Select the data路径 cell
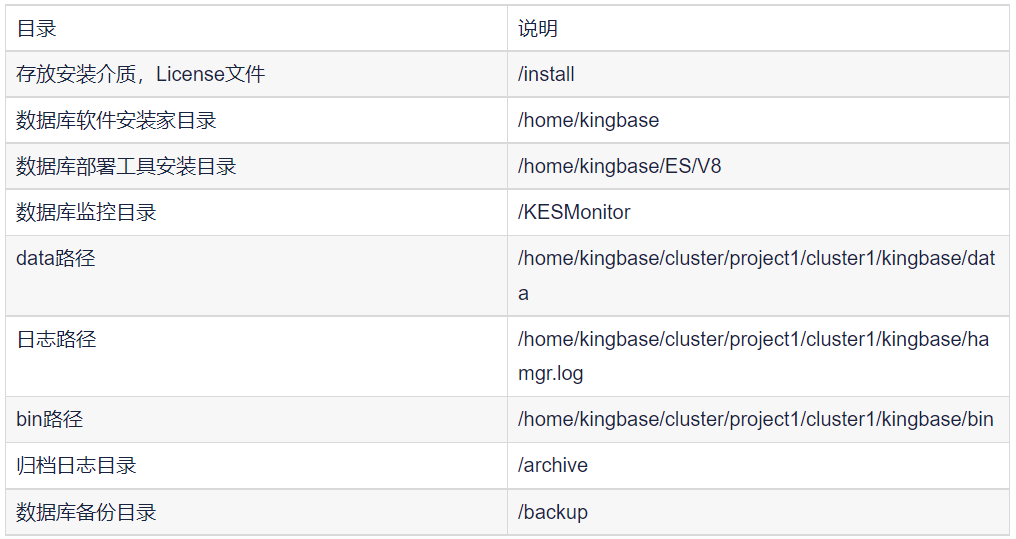Viewport: 1016px width, 539px height. pyautogui.click(x=56, y=259)
